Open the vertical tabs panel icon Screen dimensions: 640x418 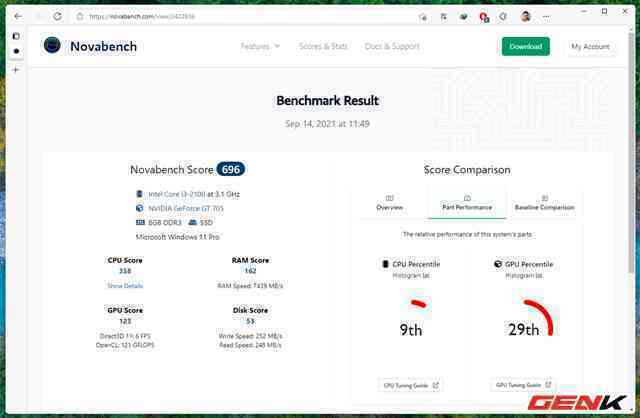click(x=16, y=36)
